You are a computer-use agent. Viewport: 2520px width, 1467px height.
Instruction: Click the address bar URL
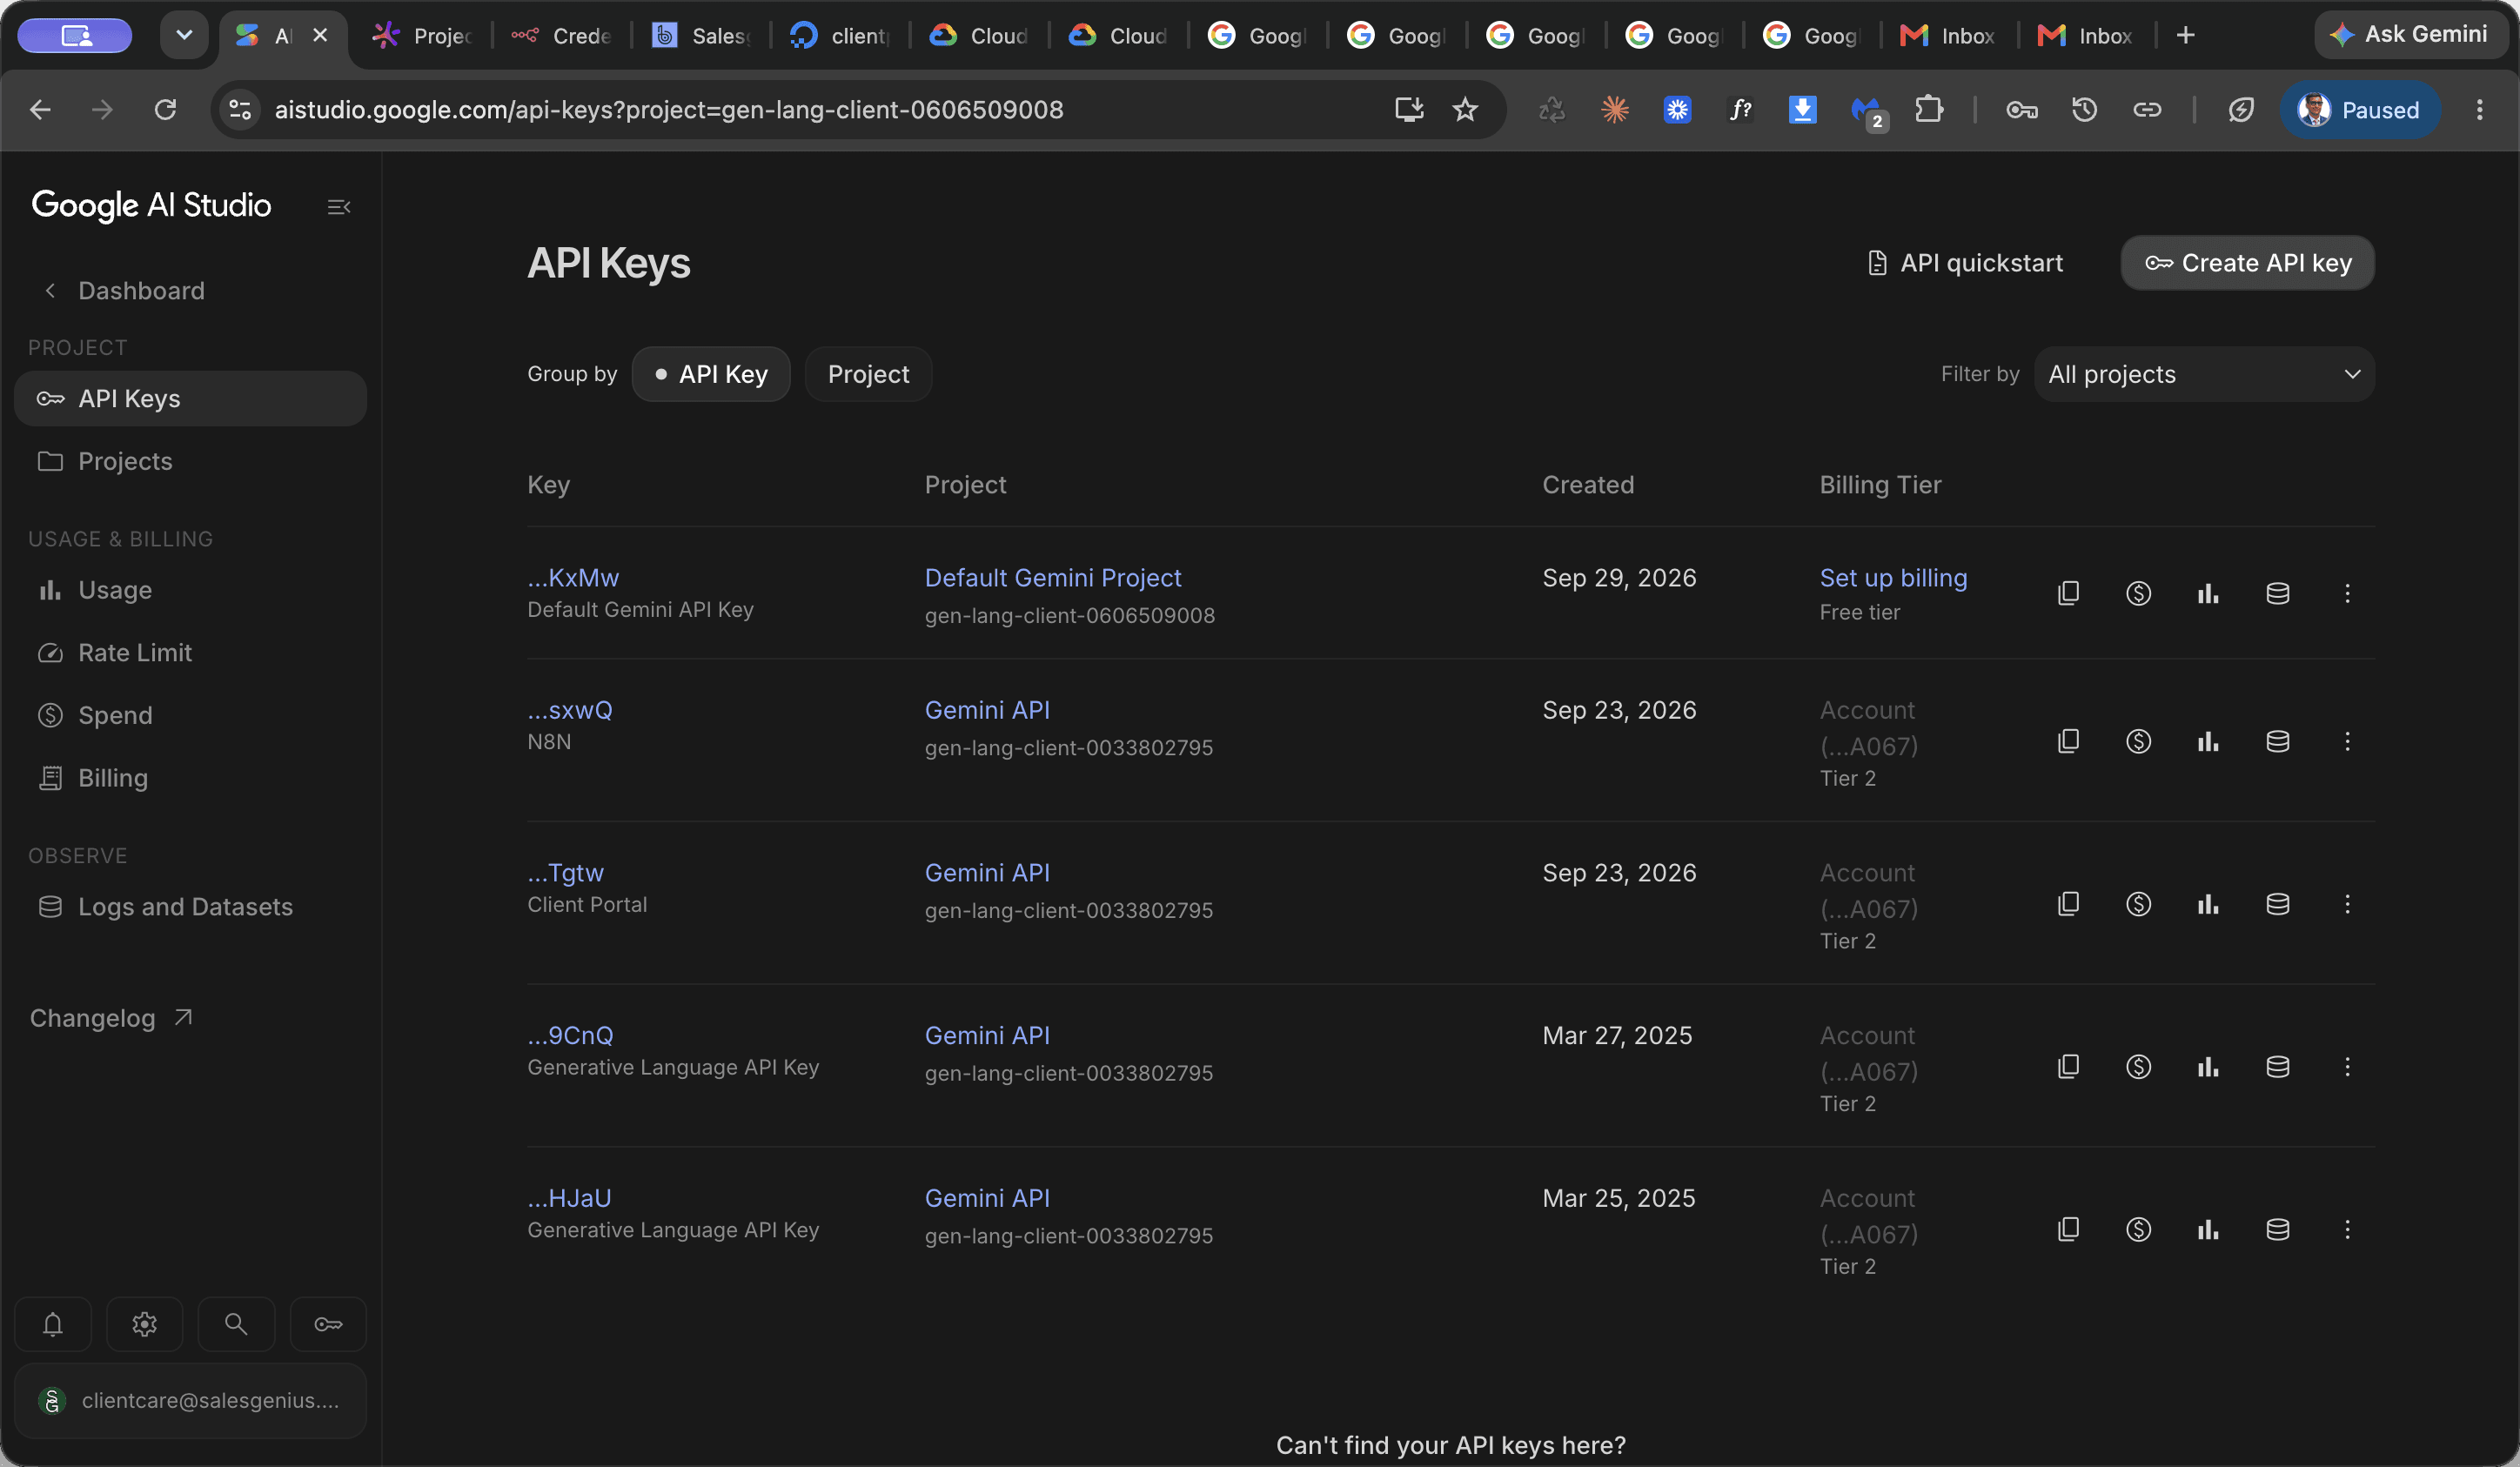pos(669,110)
